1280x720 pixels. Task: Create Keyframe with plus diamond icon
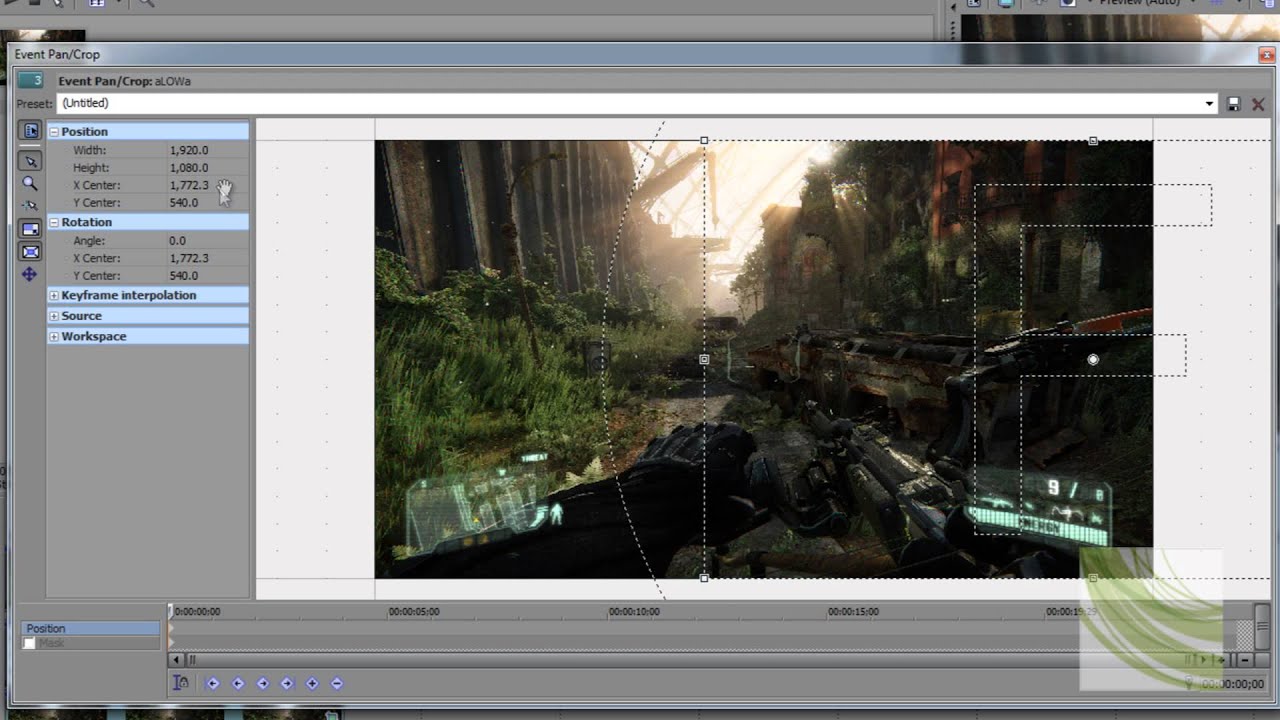click(x=312, y=683)
